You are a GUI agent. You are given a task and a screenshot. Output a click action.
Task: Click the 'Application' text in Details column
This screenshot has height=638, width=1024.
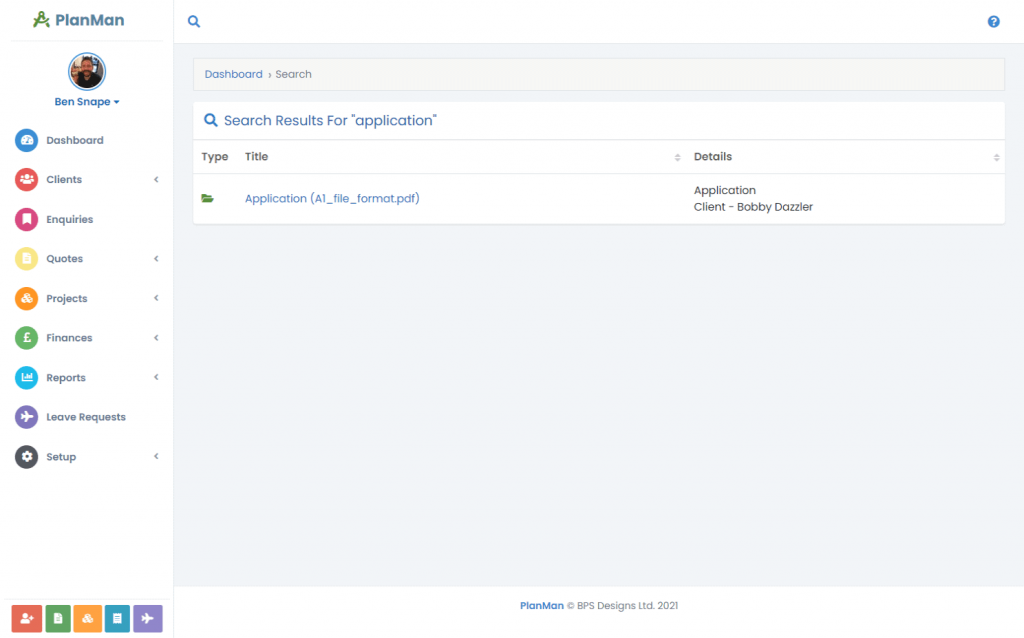tap(724, 190)
